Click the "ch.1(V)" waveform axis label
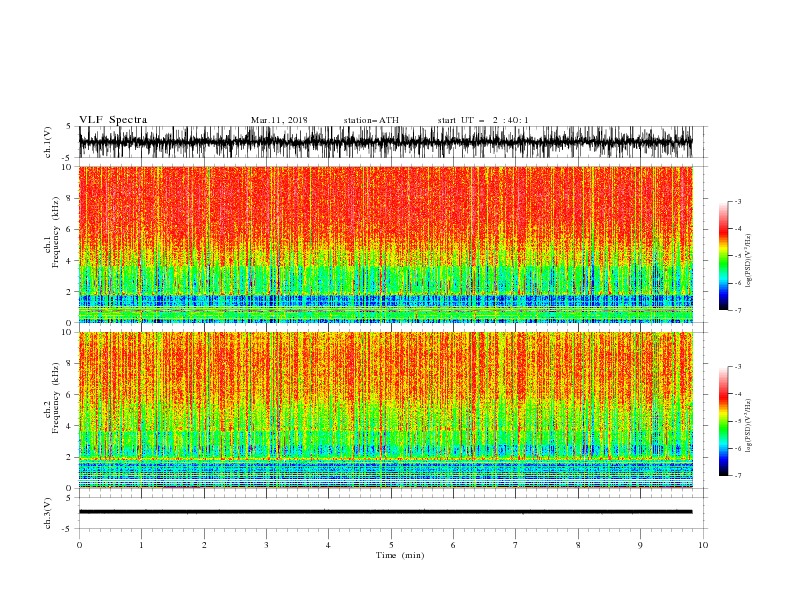Viewport: 792px width, 612px height. tap(48, 142)
